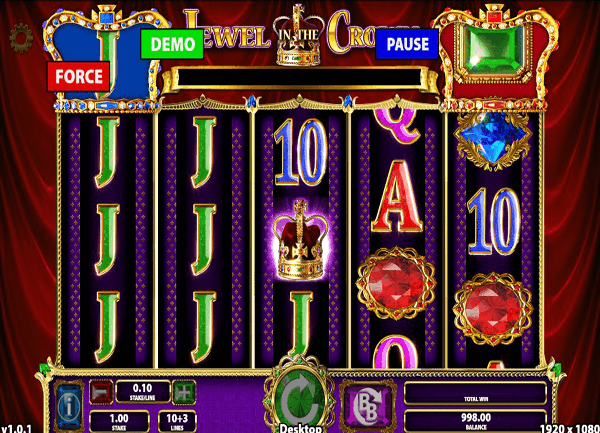The width and height of the screenshot is (600, 433).
Task: Click the green DEMO button
Action: [172, 44]
